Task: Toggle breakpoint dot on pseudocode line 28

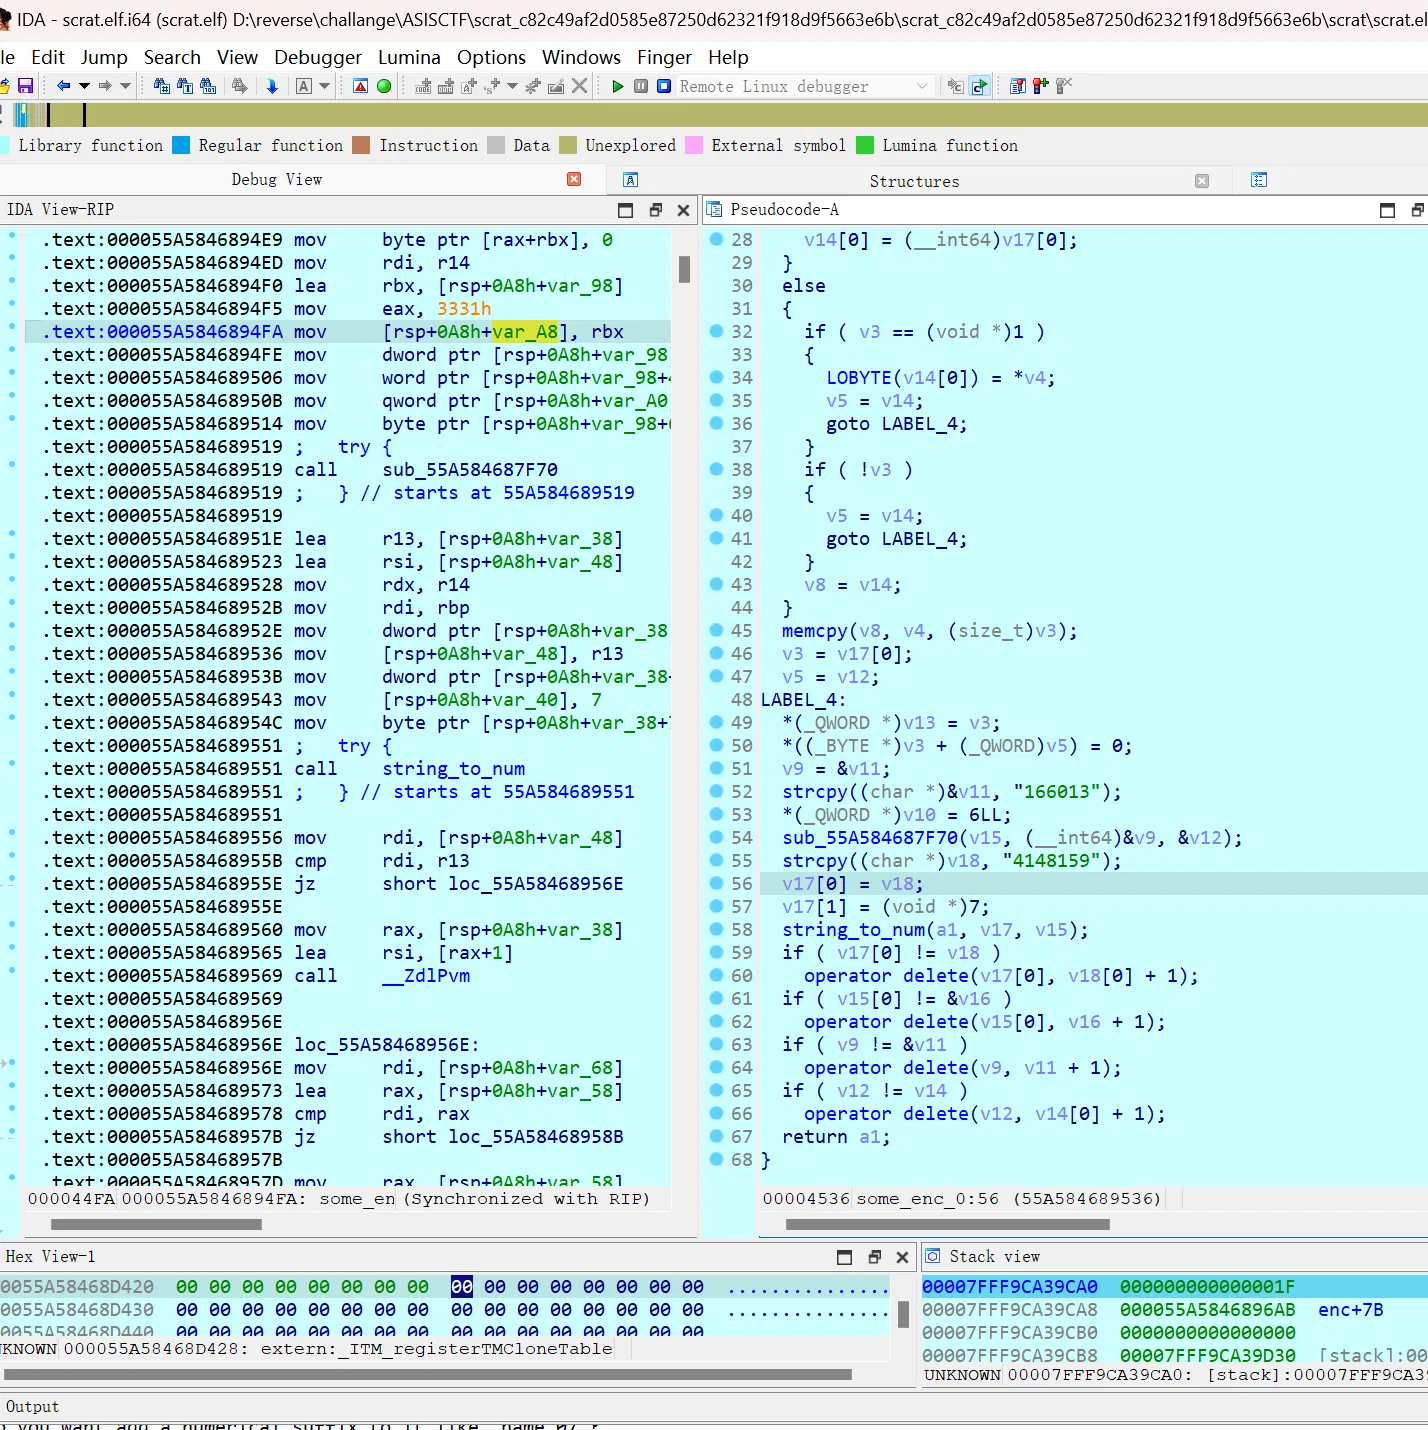Action: tap(716, 239)
